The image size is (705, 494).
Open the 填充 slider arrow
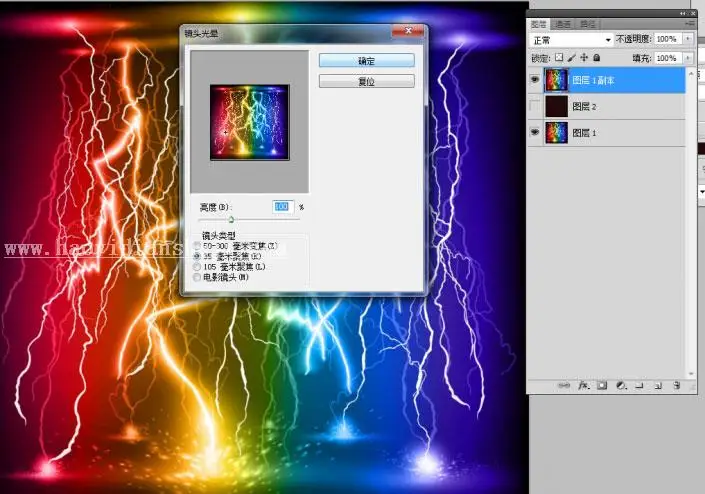point(688,58)
